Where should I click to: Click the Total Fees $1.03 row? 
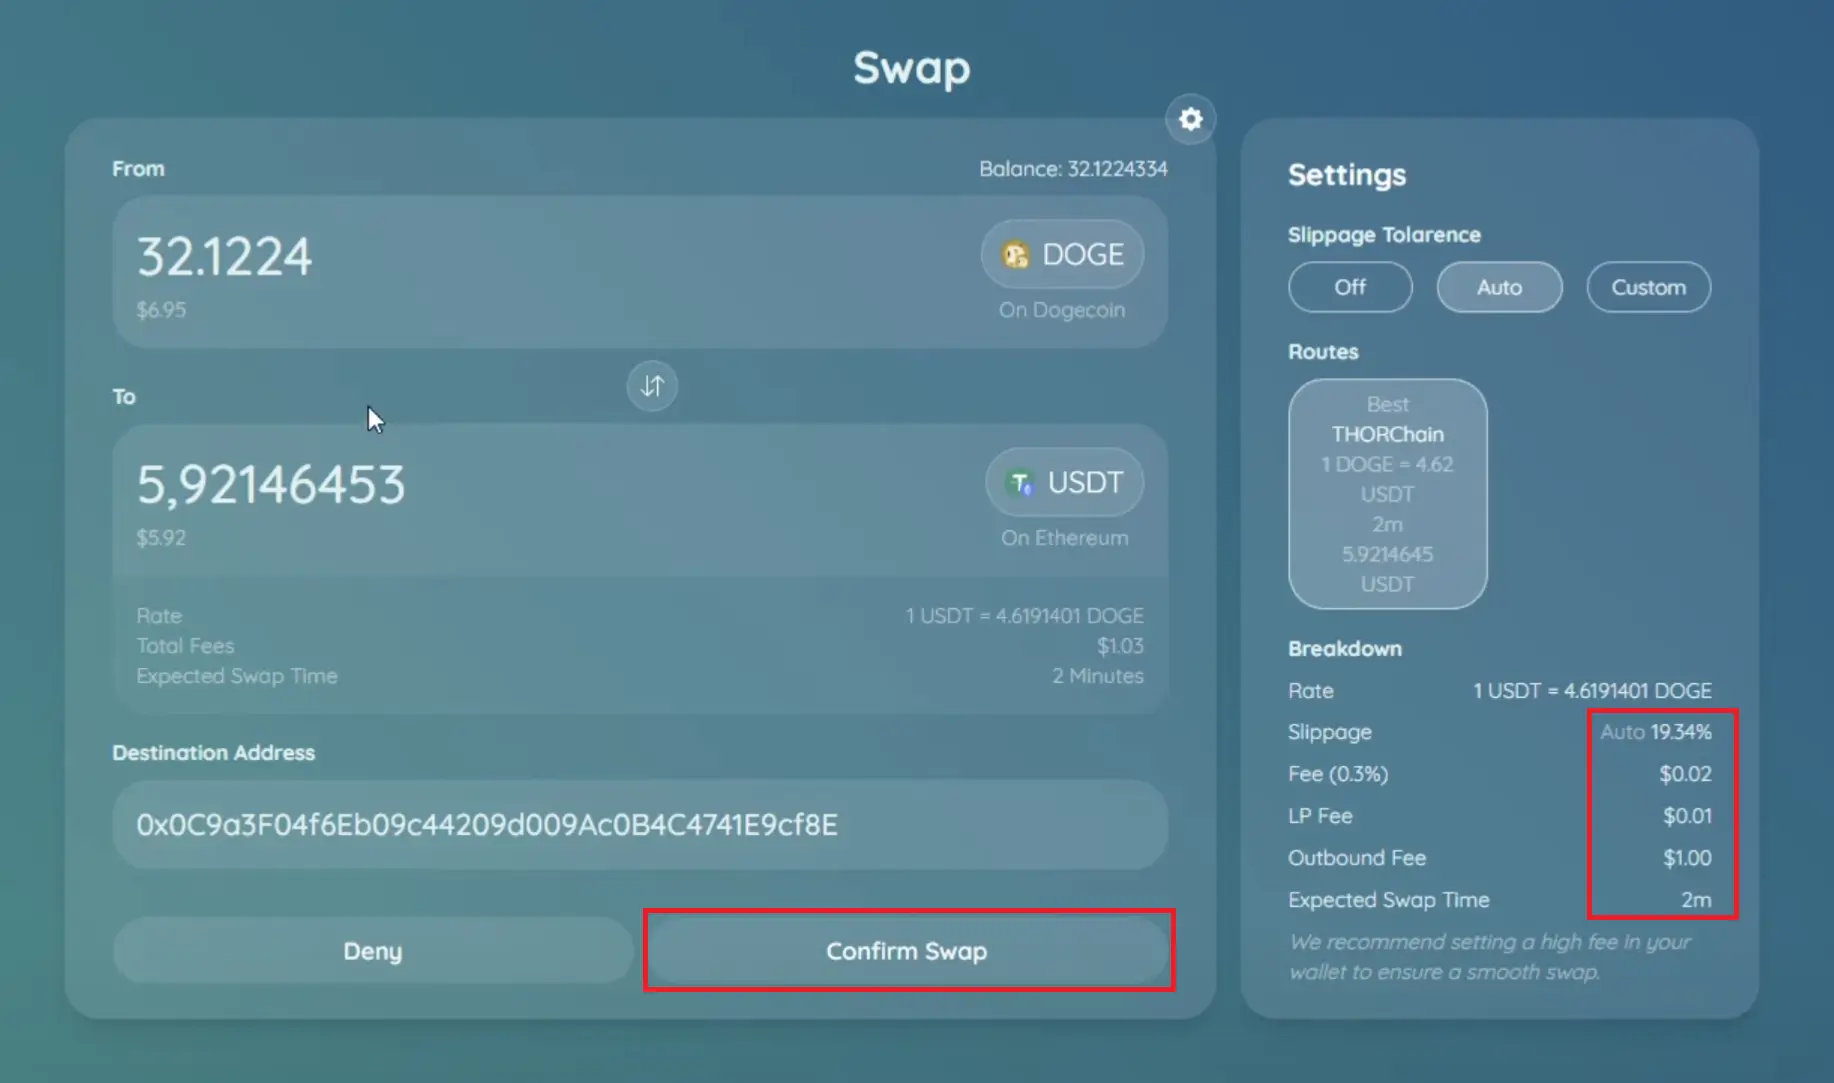[639, 646]
